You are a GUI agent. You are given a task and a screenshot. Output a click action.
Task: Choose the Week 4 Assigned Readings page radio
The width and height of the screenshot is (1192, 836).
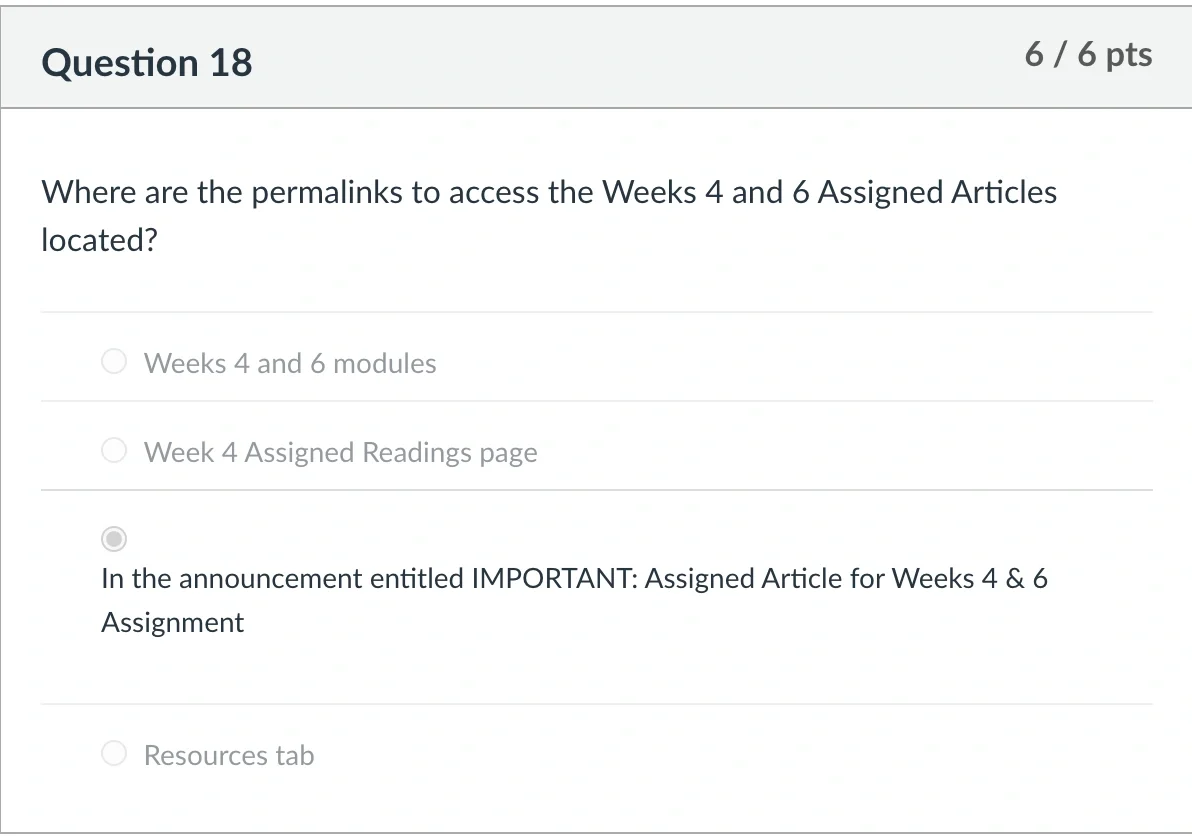(114, 450)
